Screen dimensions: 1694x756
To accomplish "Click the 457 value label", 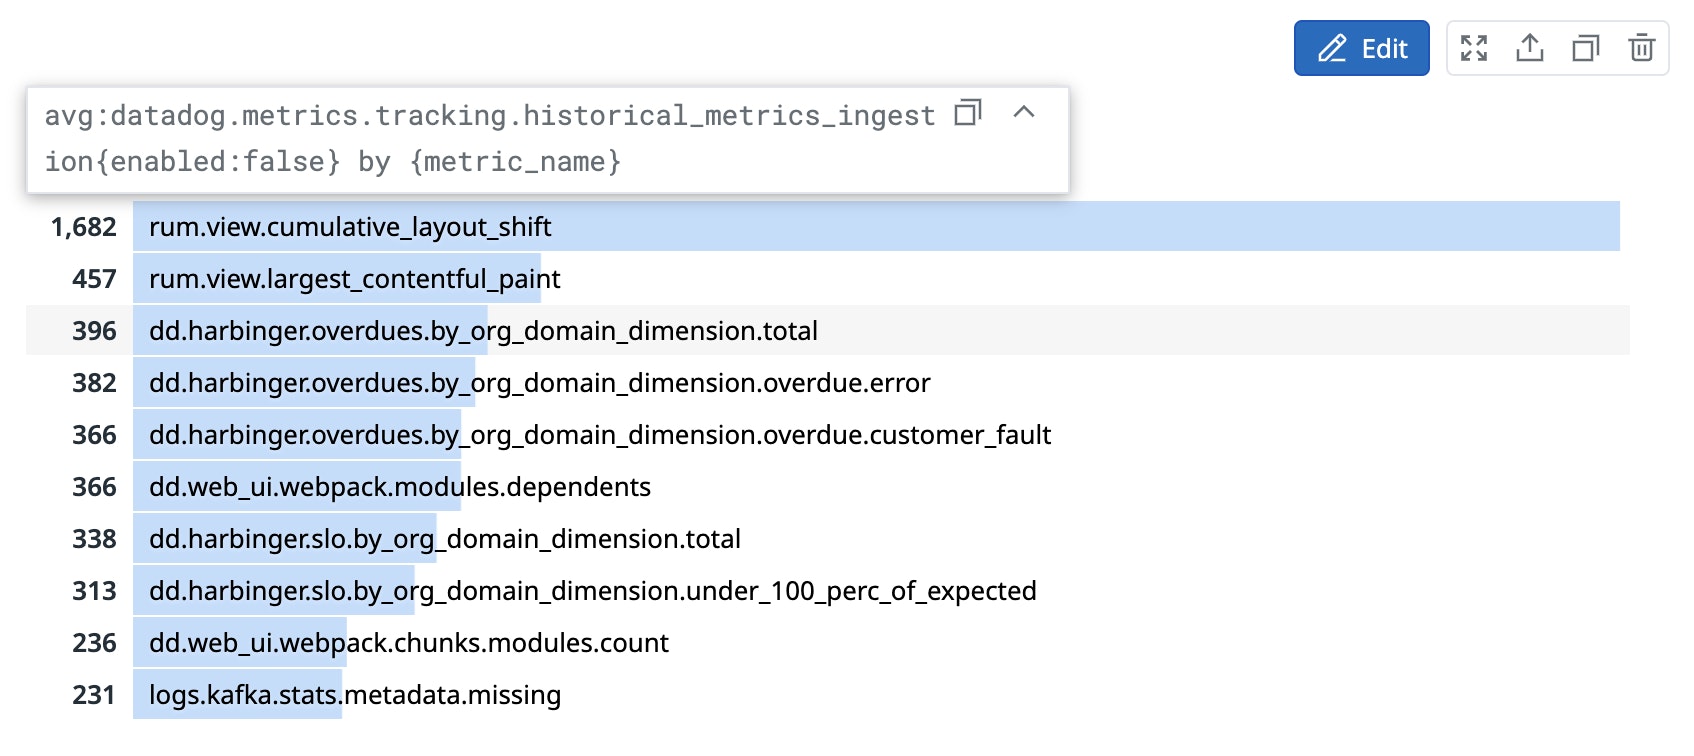I will click(94, 279).
